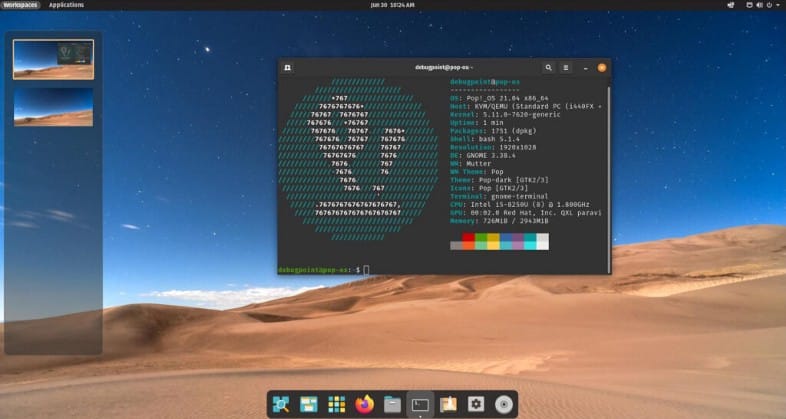786x419 pixels.
Task: Click the '1731 (dpkg)' packages text
Action: (x=514, y=131)
